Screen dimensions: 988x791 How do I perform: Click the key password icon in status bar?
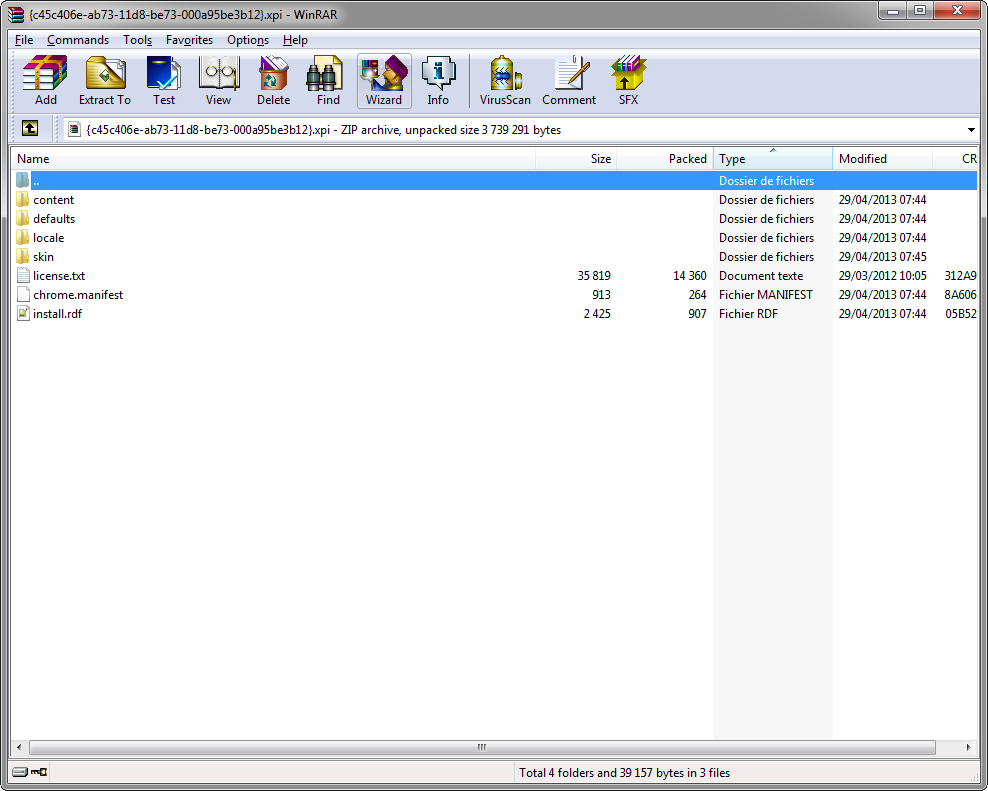(x=39, y=771)
